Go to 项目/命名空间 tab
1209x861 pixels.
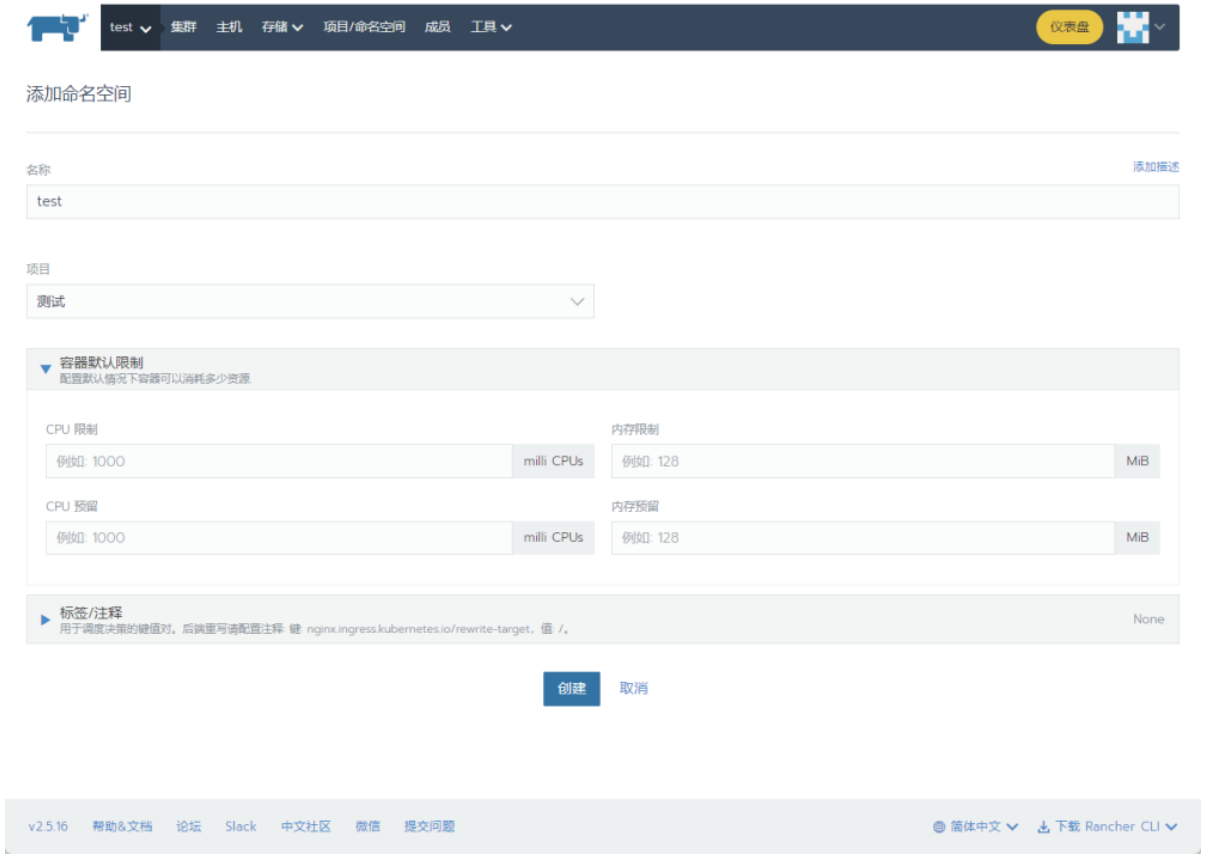[x=364, y=28]
